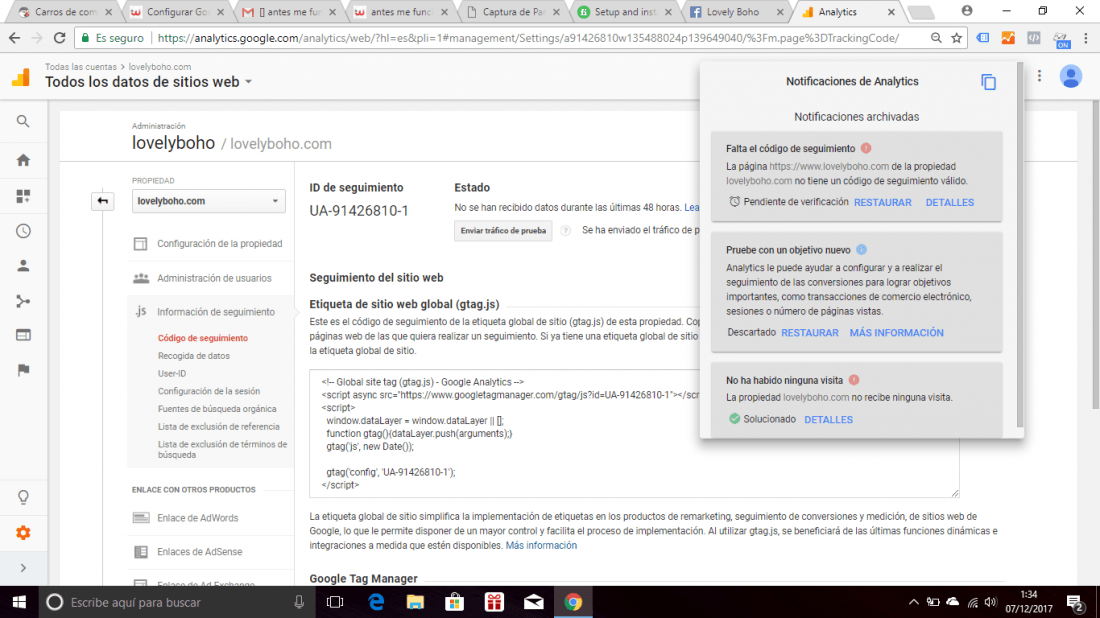Open Microsoft Store from the taskbar
The width and height of the screenshot is (1100, 618).
tap(455, 603)
